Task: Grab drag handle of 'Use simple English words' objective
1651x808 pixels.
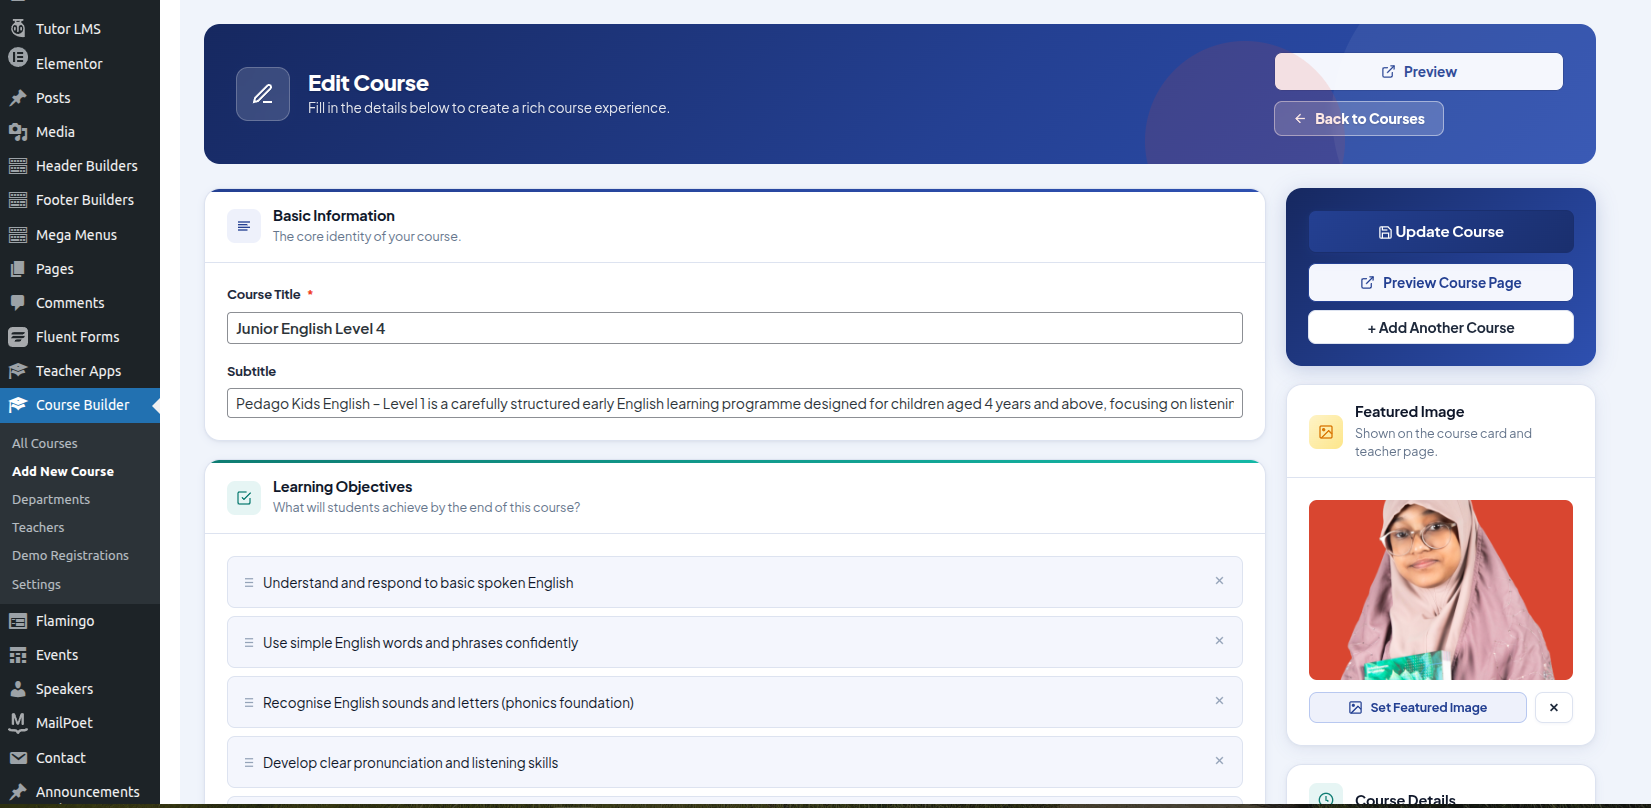Action: (x=249, y=642)
